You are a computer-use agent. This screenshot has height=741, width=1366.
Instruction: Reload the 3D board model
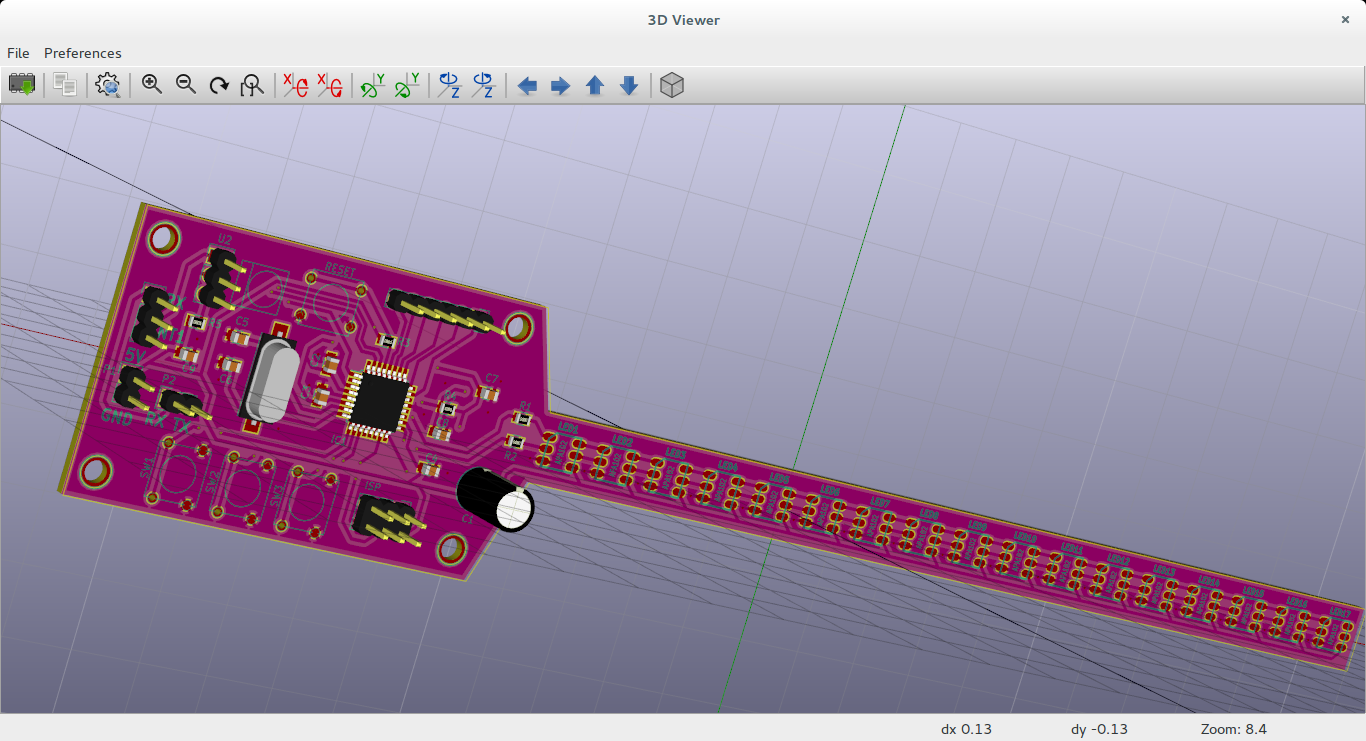(22, 85)
